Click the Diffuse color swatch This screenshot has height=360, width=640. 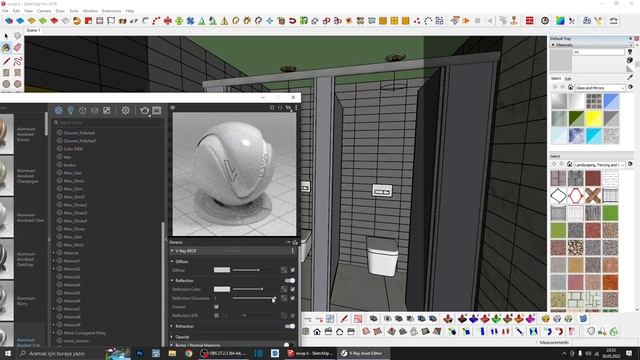click(222, 270)
